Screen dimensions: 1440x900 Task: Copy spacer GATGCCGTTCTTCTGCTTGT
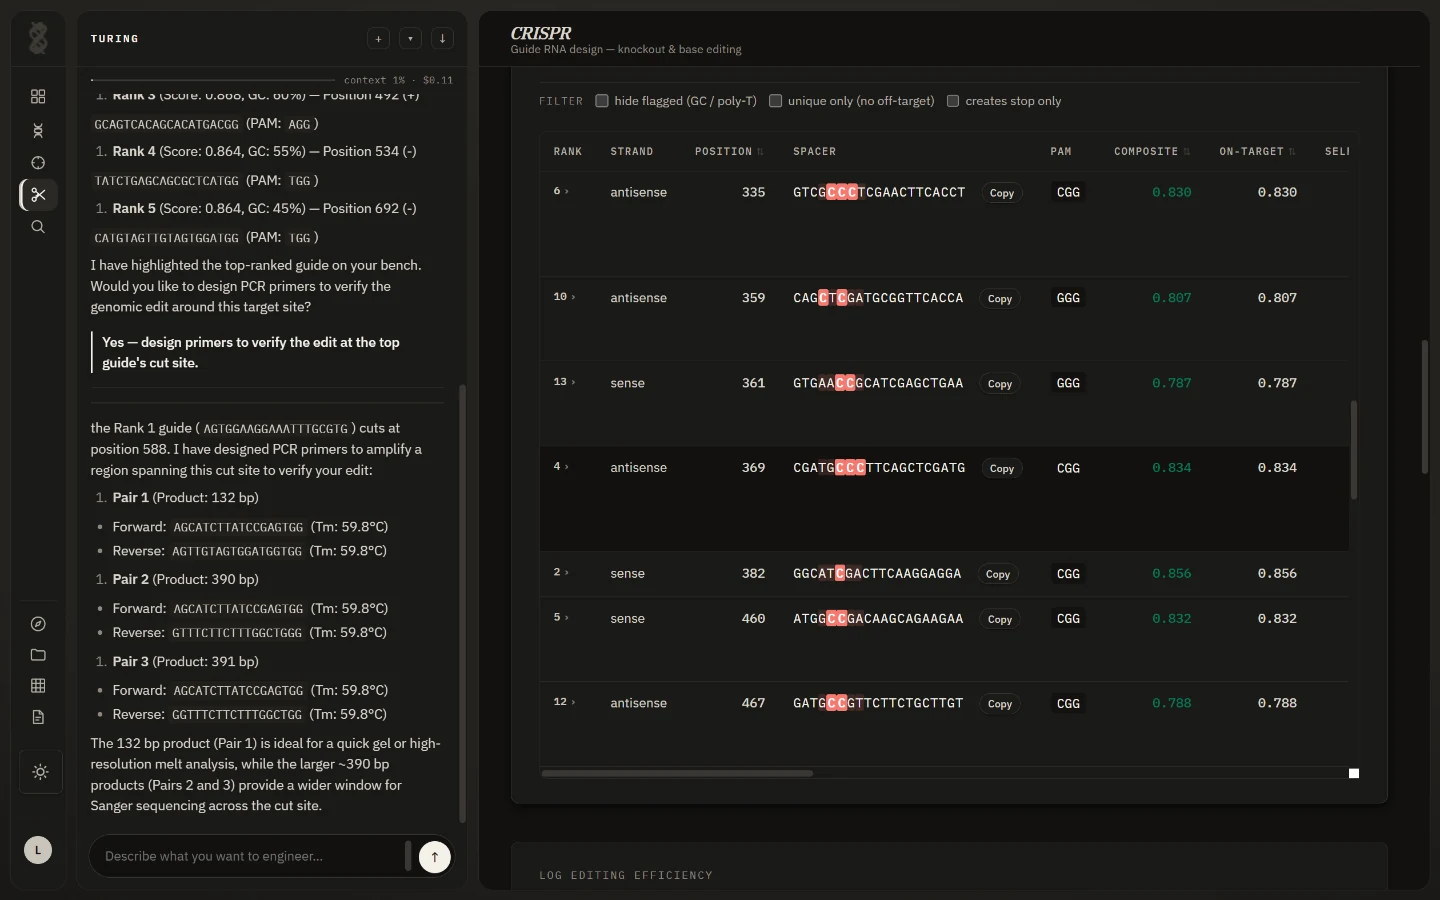coord(999,704)
